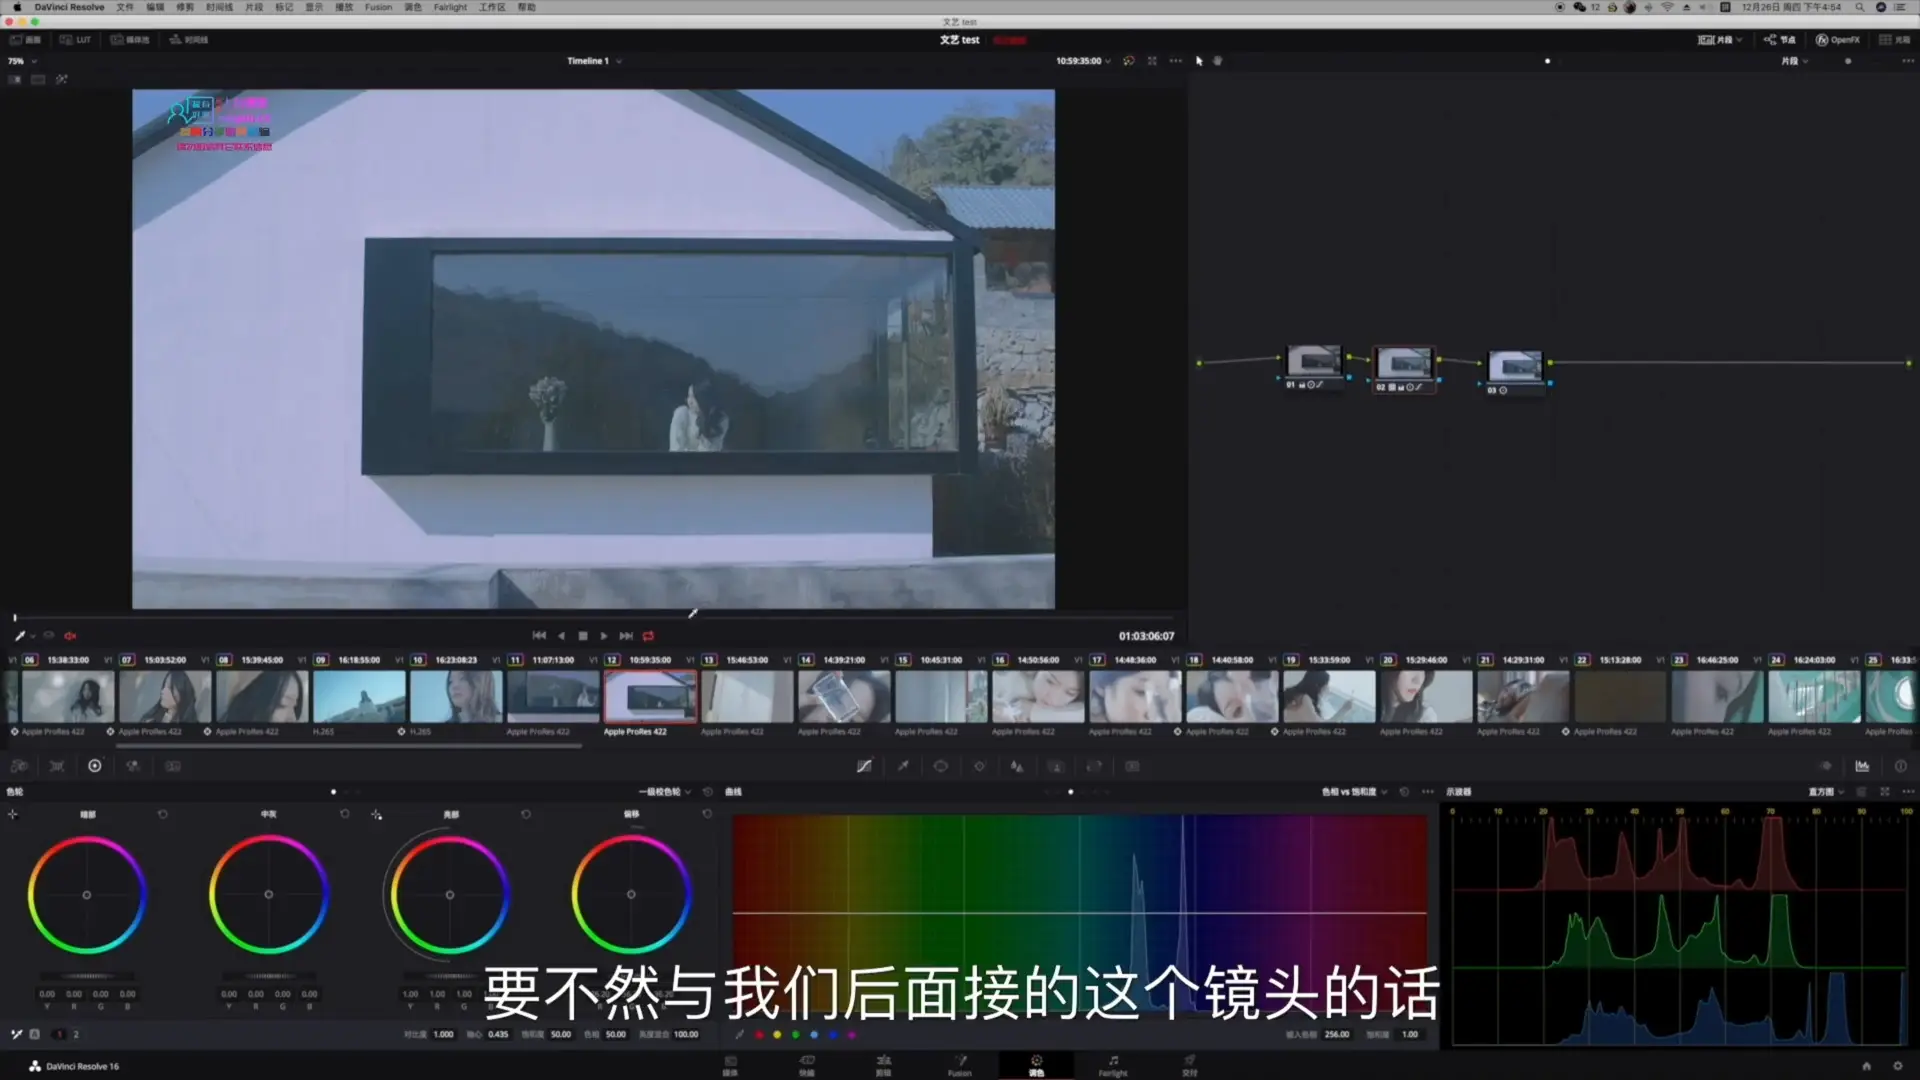1920x1080 pixels.
Task: Click the Blur/Sharpen palette icon
Action: point(1017,766)
